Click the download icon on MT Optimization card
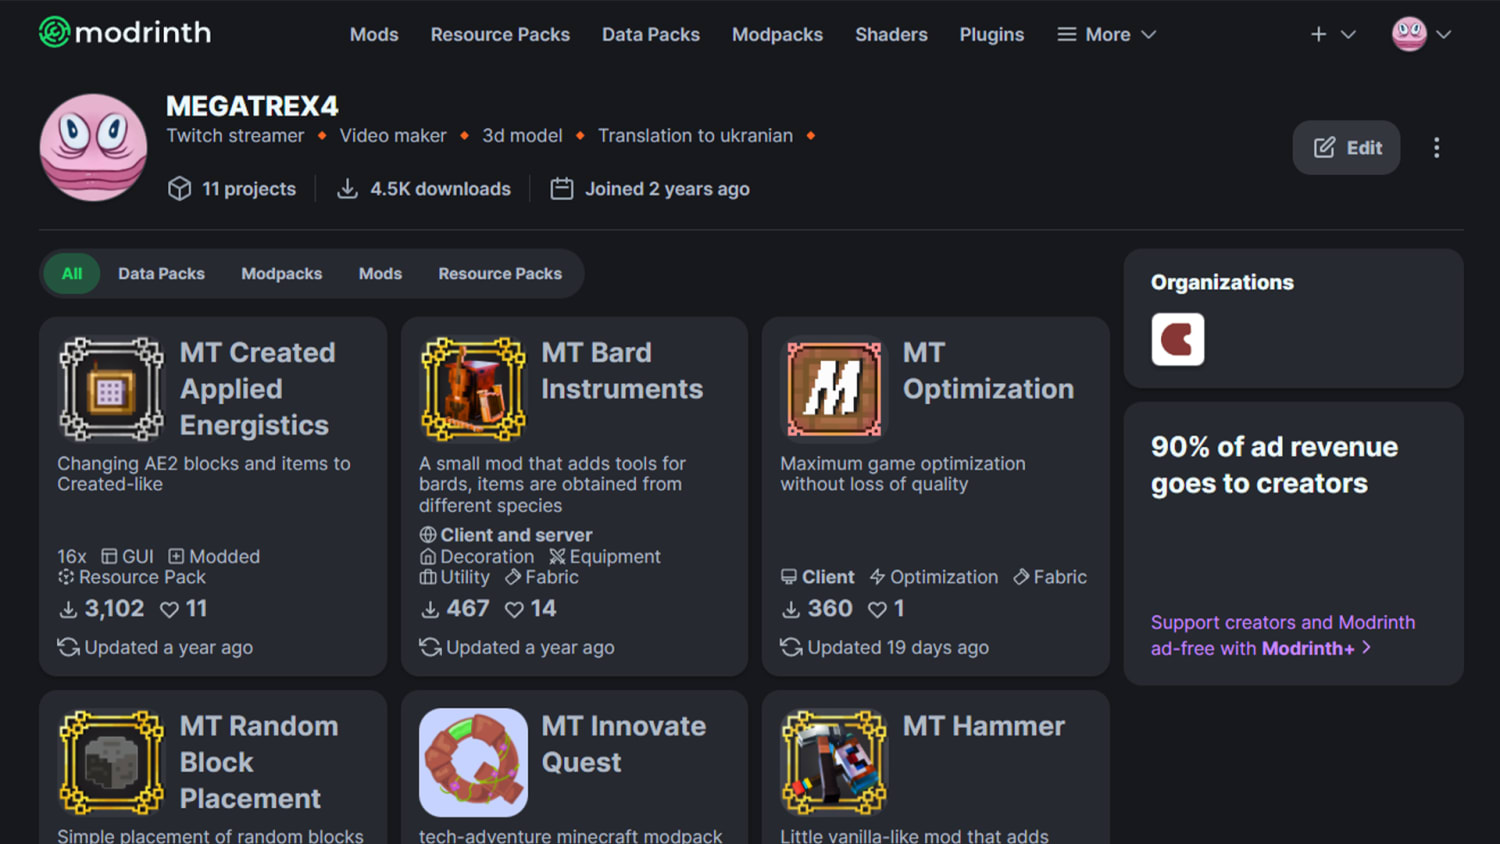1500x844 pixels. [791, 609]
